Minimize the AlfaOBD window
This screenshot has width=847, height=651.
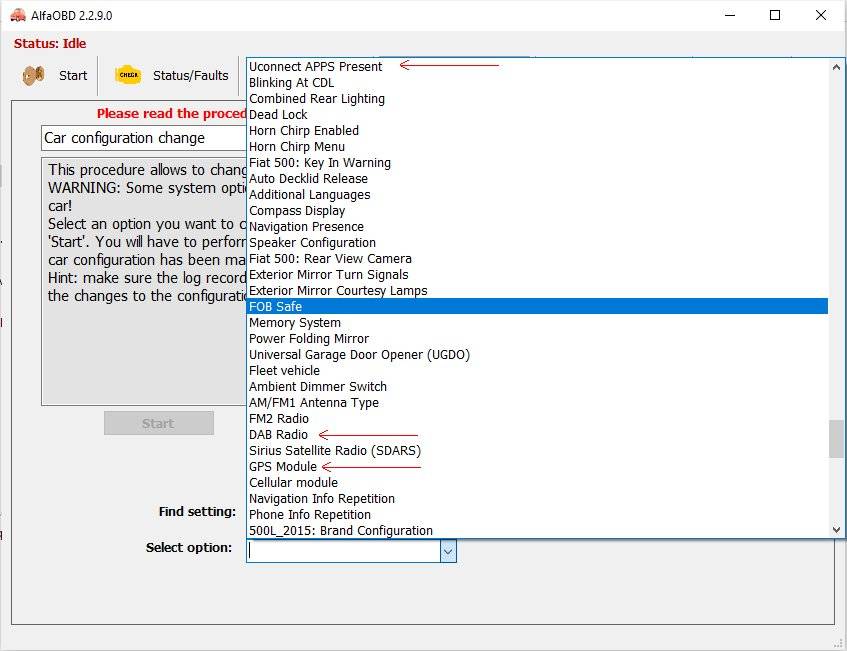pyautogui.click(x=730, y=15)
